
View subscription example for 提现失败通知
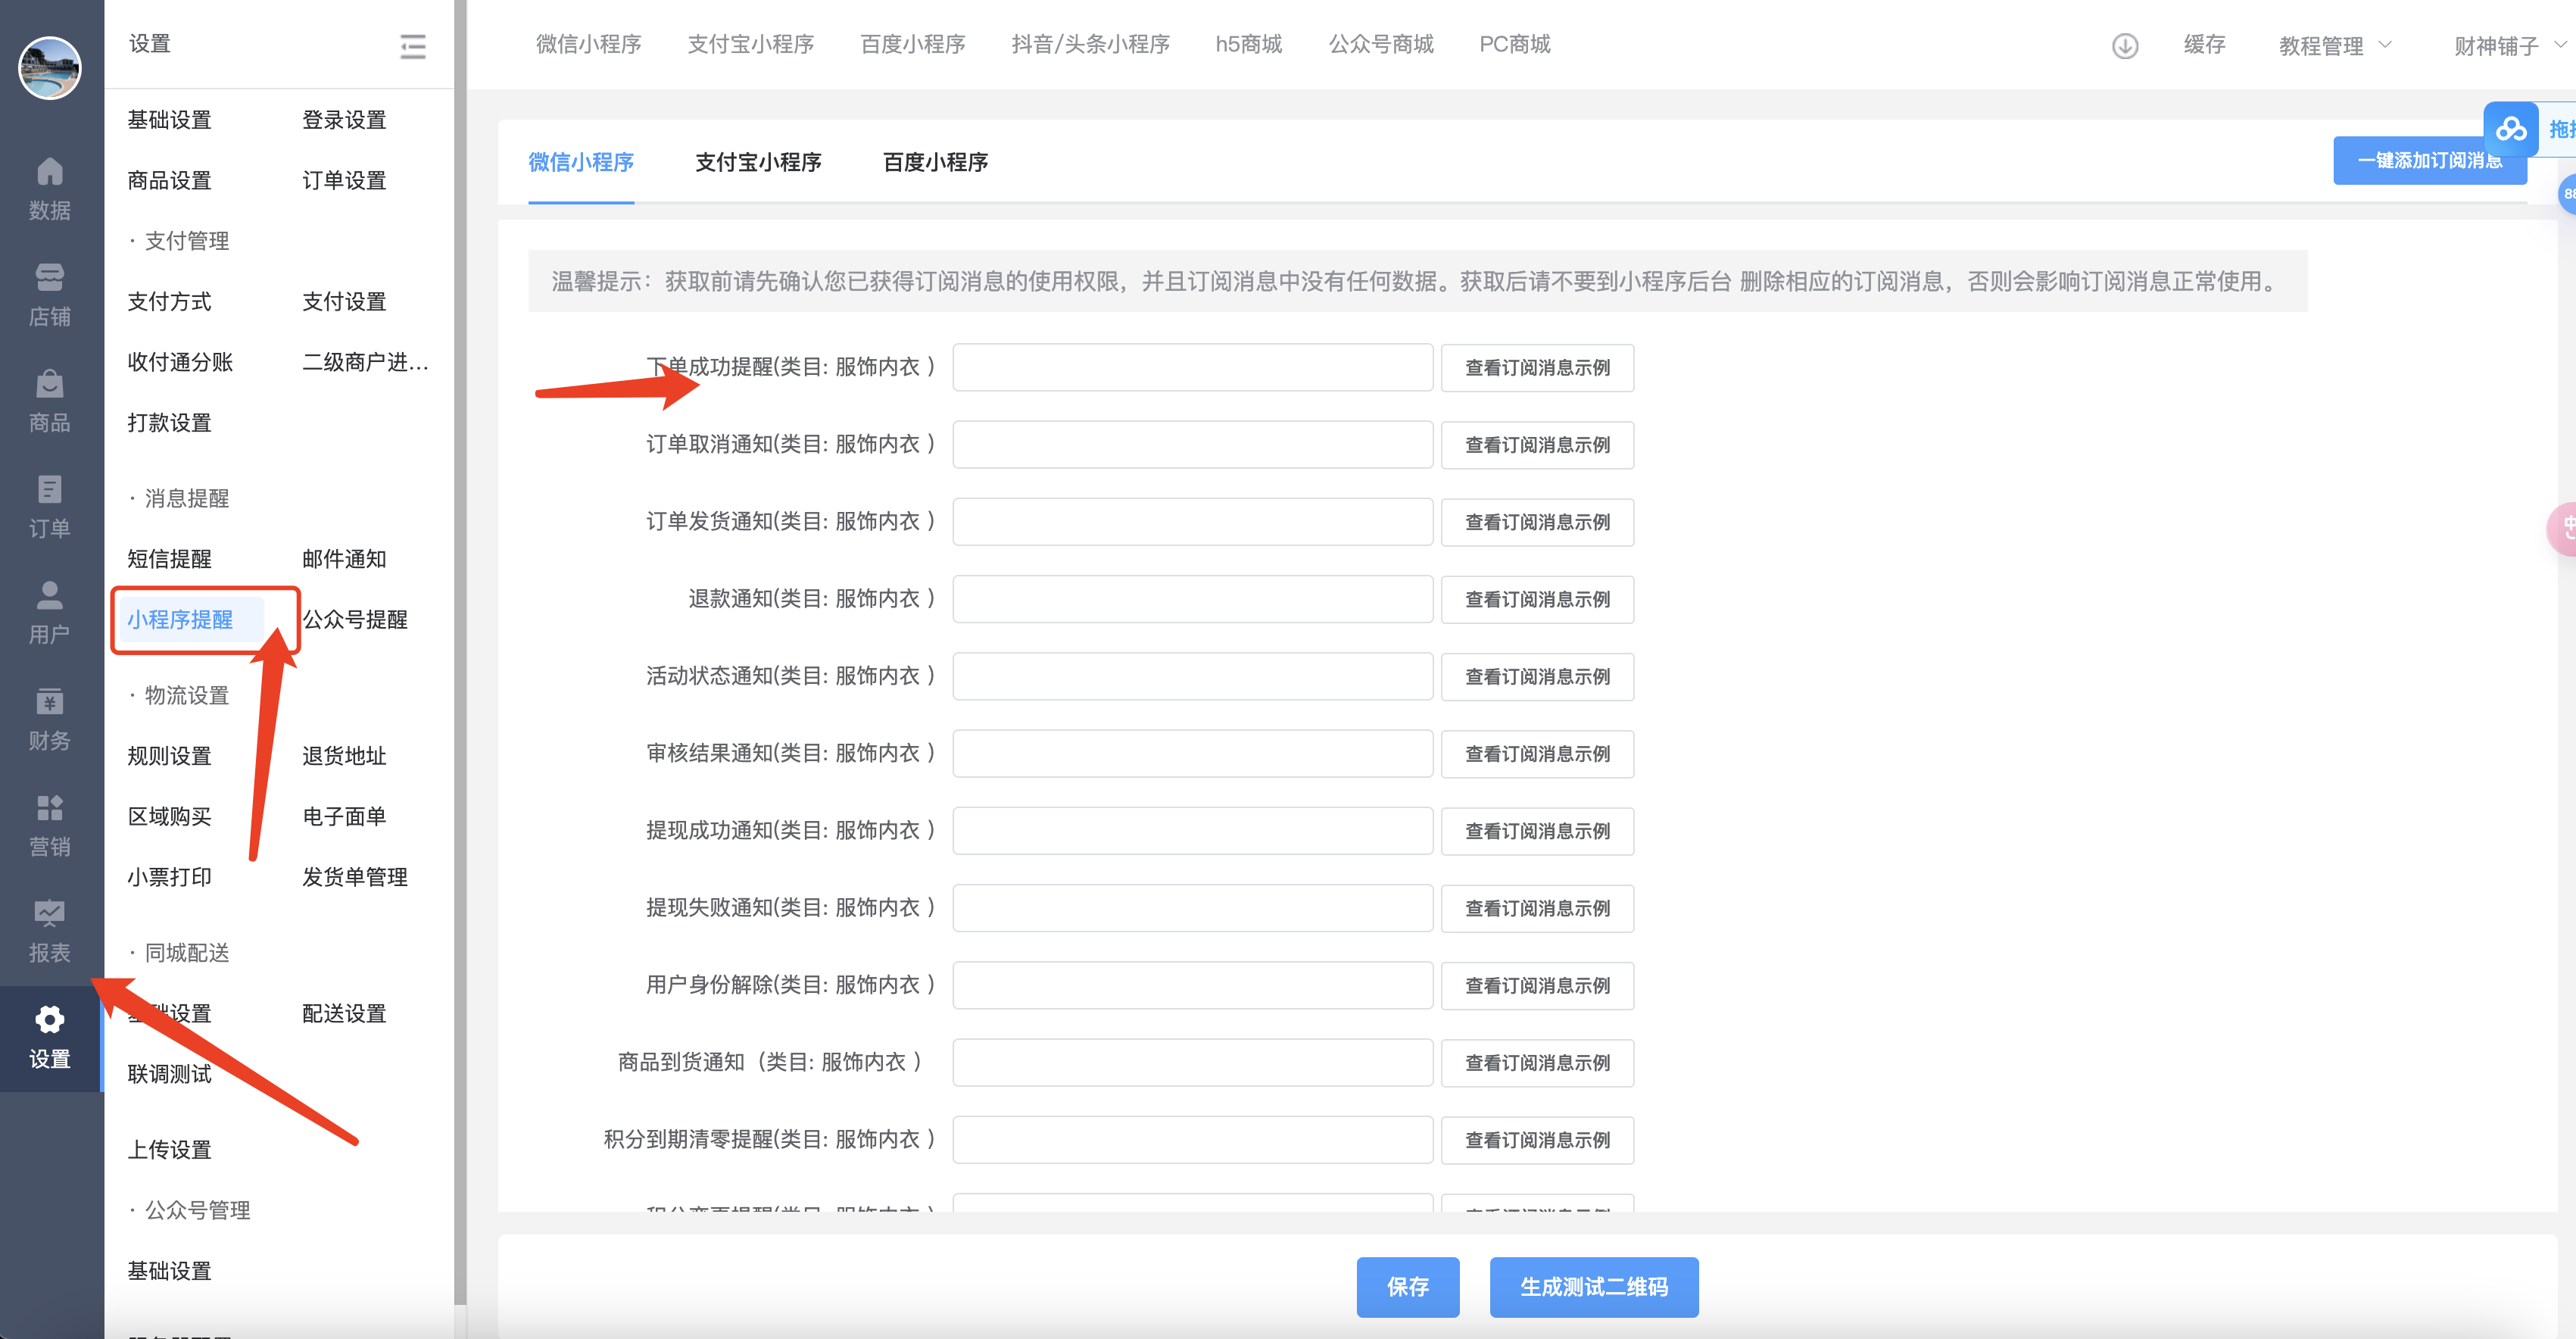tap(1537, 908)
